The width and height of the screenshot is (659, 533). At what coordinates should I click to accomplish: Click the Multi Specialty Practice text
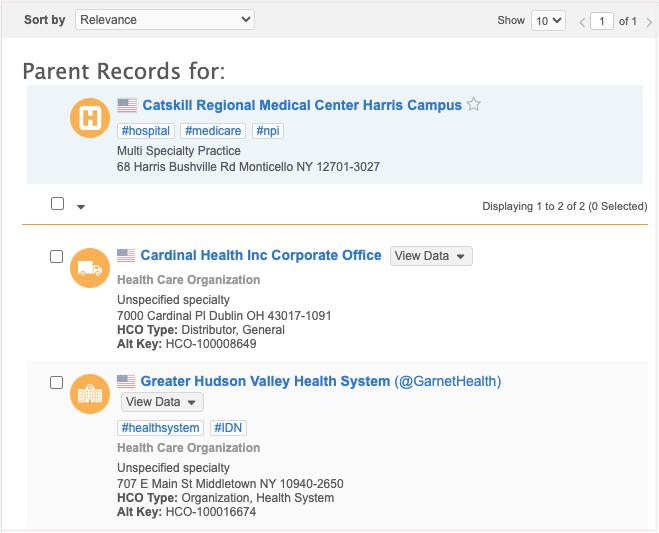point(179,151)
